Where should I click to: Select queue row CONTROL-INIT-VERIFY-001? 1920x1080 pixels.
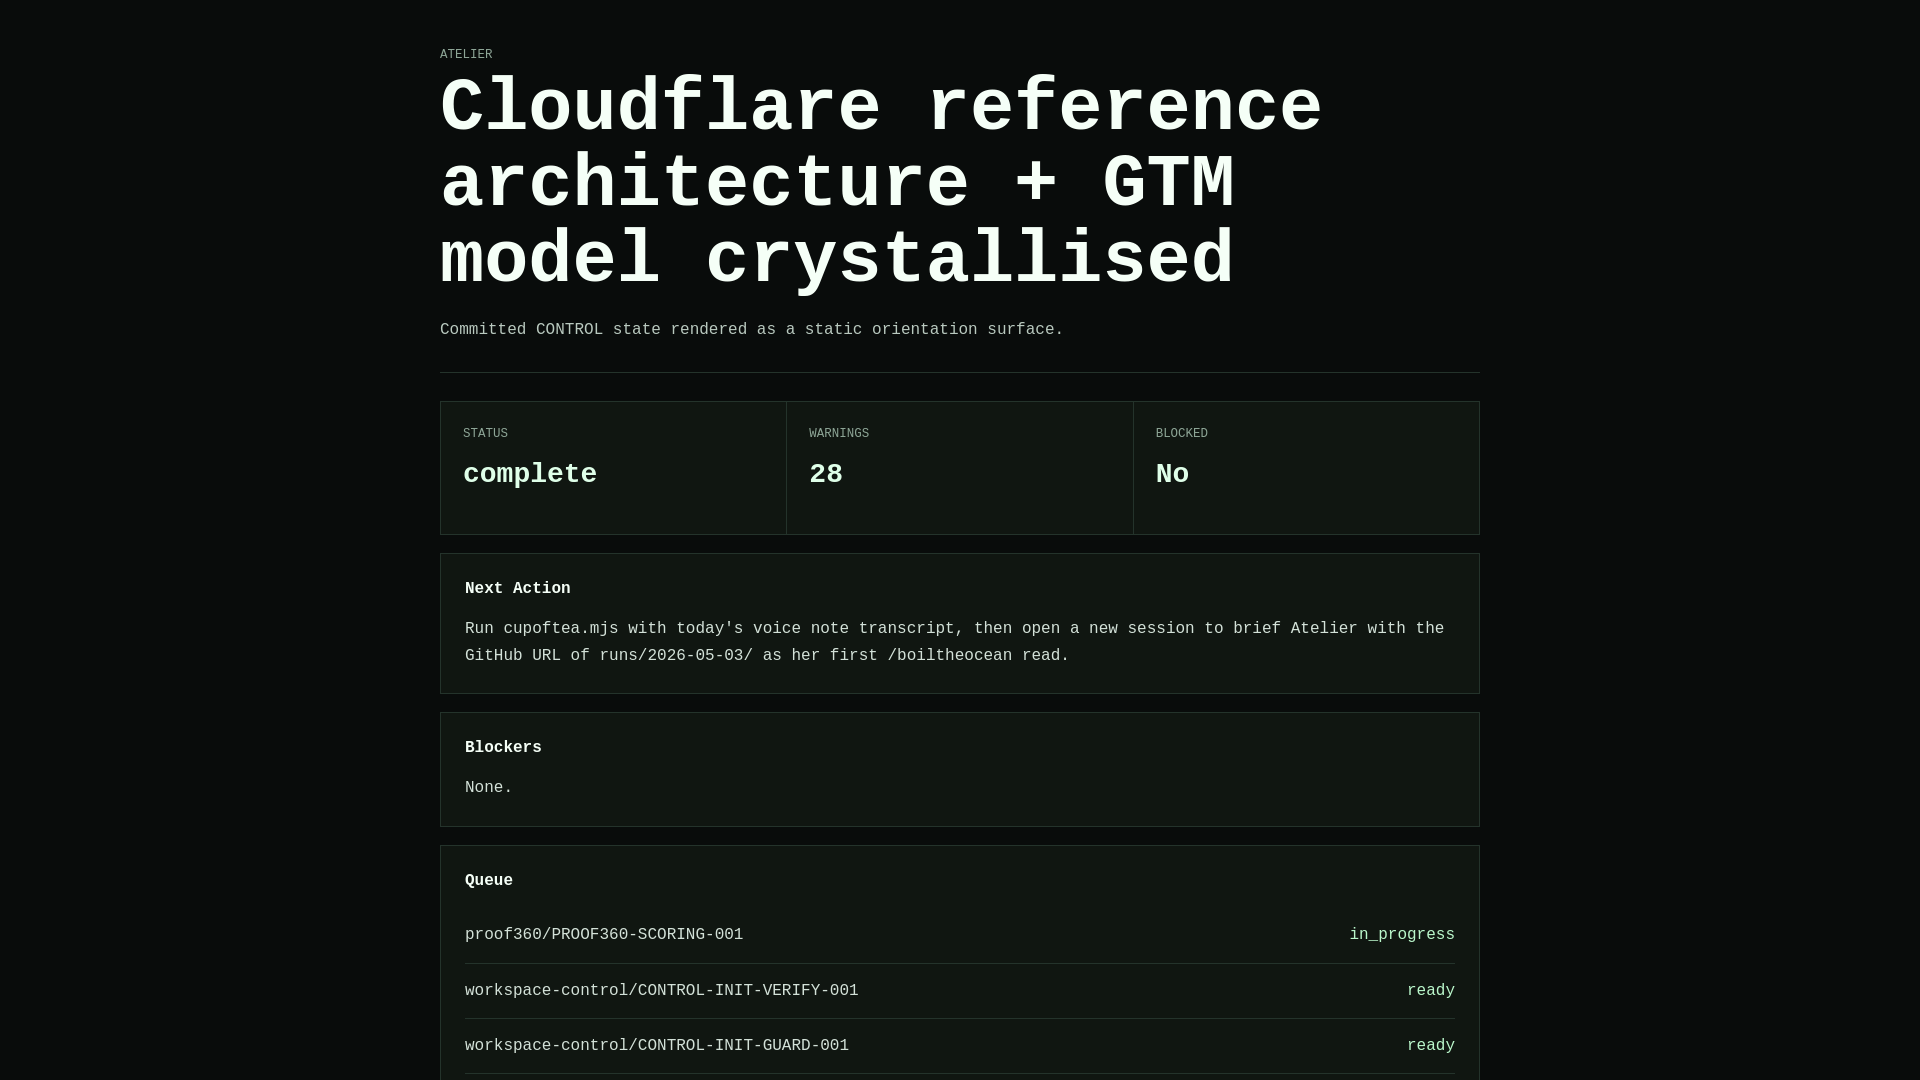[x=960, y=991]
